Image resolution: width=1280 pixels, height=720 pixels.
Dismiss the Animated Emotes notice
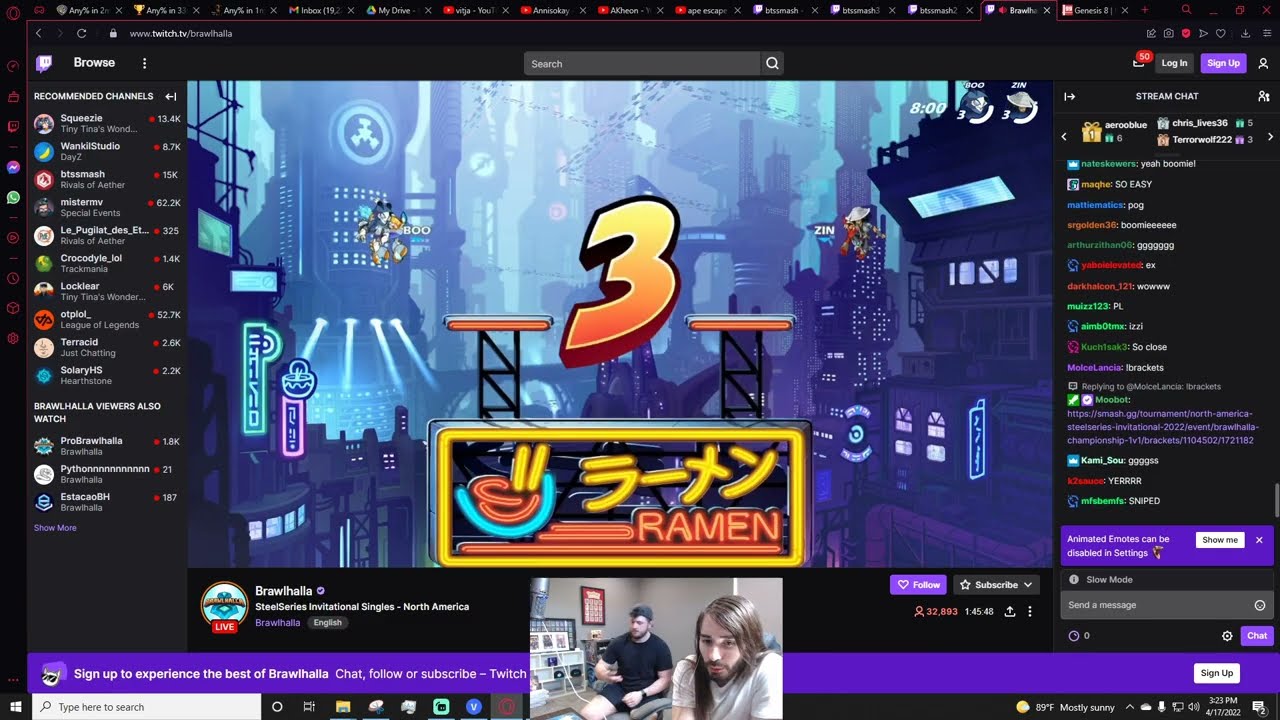(x=1259, y=540)
